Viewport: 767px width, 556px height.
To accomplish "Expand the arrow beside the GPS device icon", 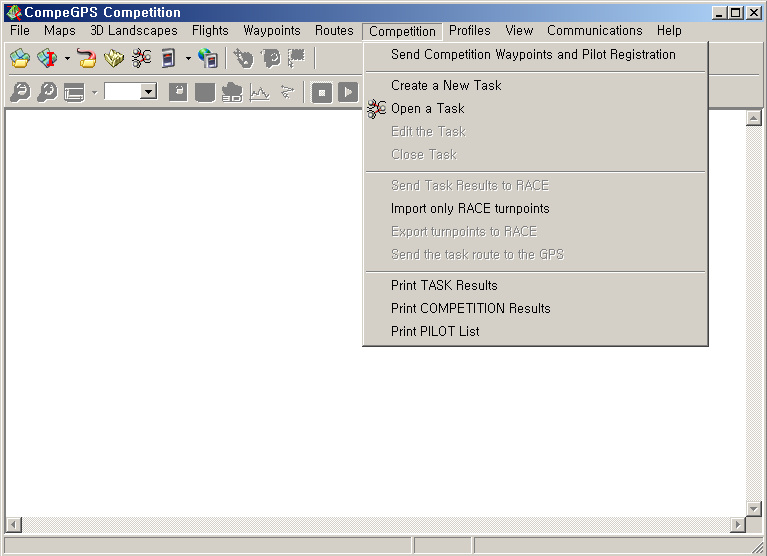I will (x=188, y=59).
